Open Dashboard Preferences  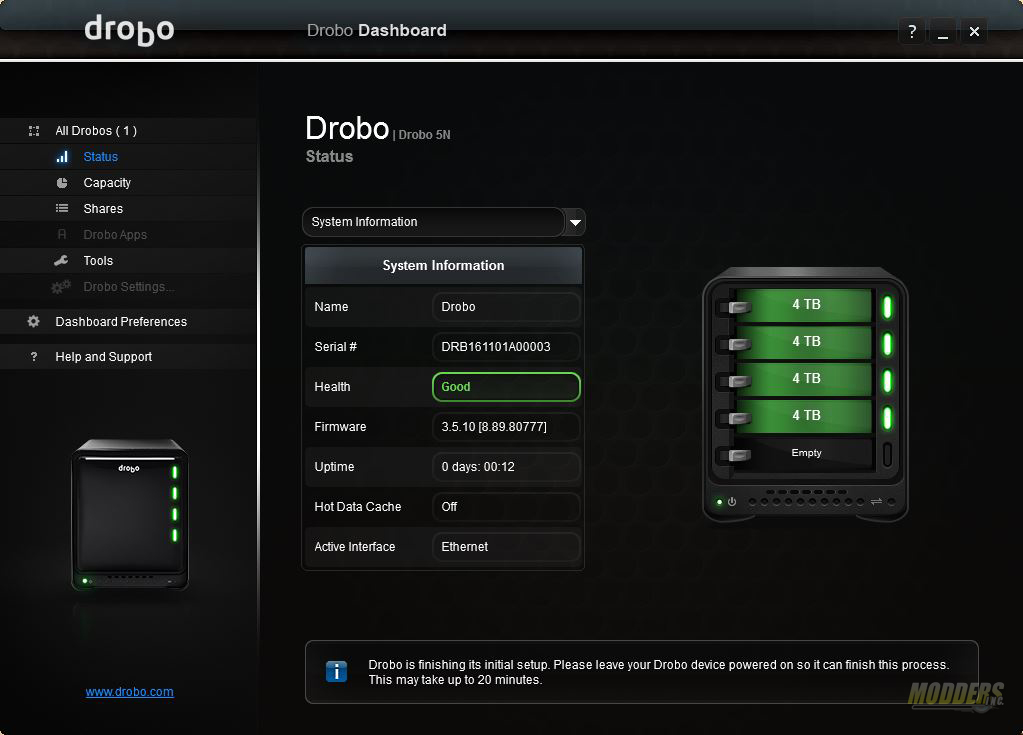(121, 322)
